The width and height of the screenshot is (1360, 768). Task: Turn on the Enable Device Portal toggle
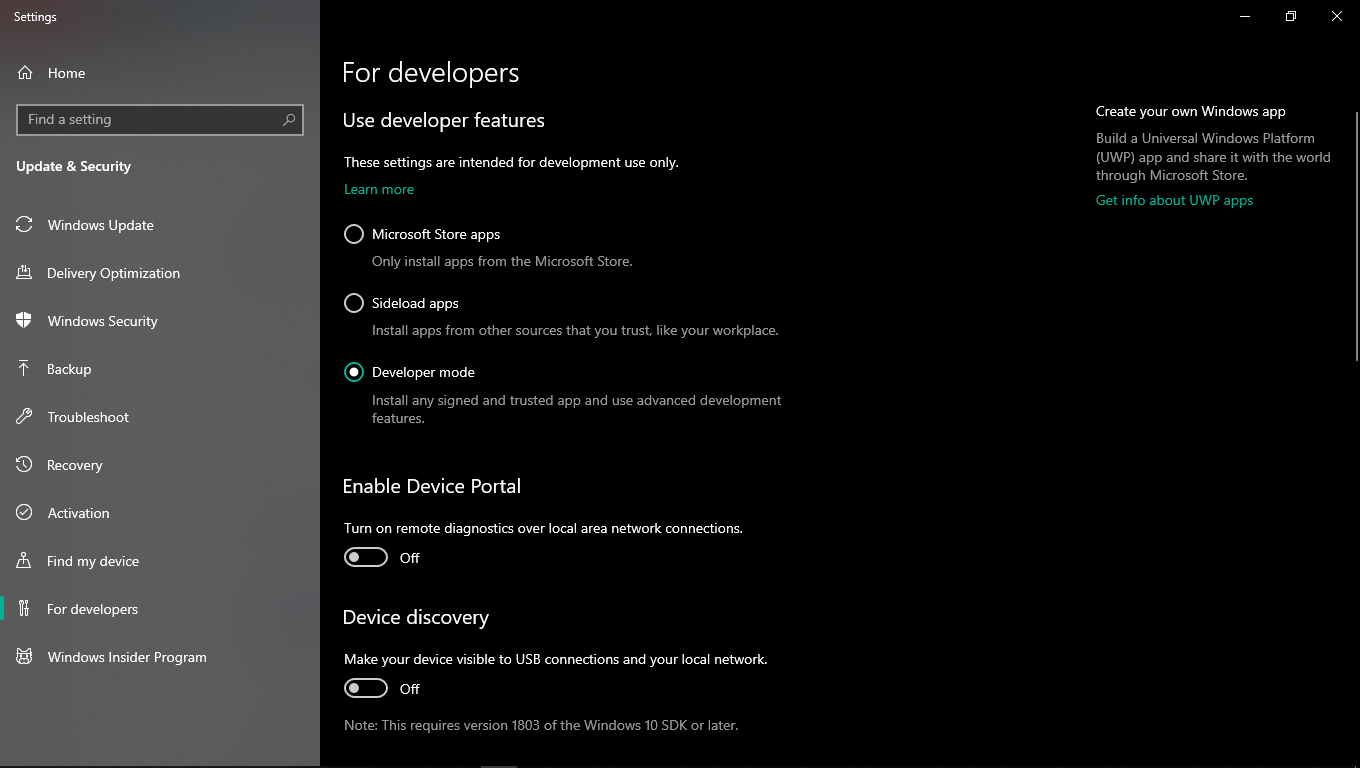[x=366, y=557]
